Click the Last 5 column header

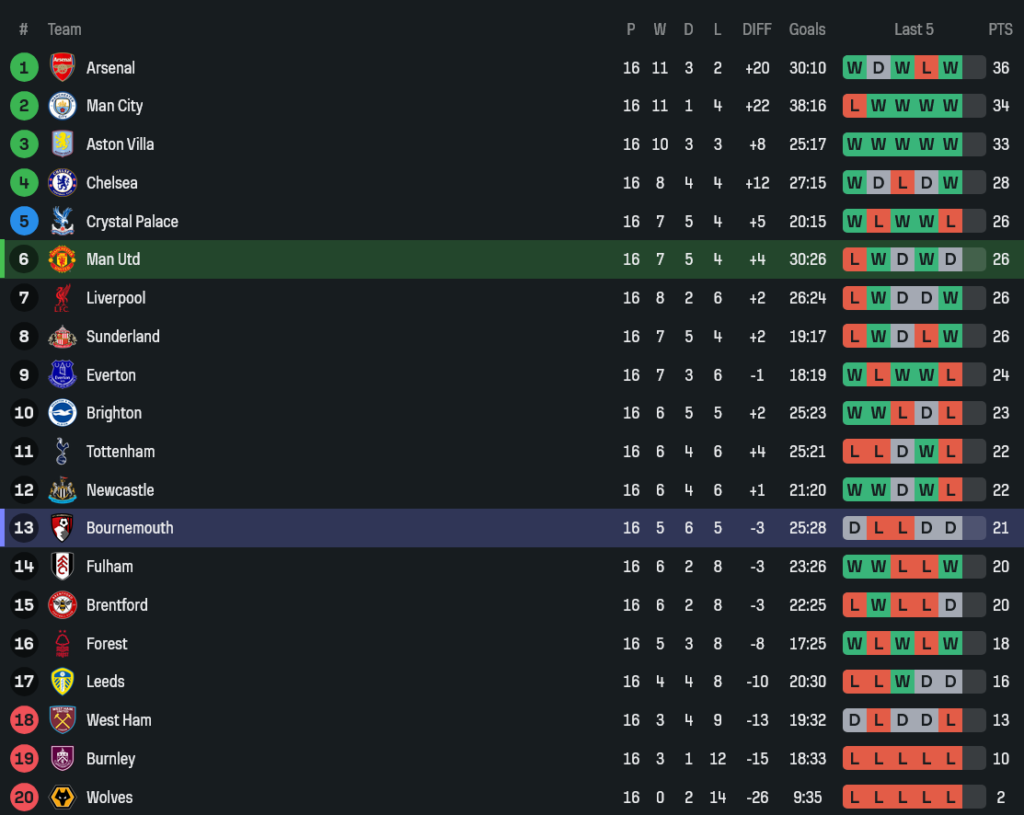point(914,29)
